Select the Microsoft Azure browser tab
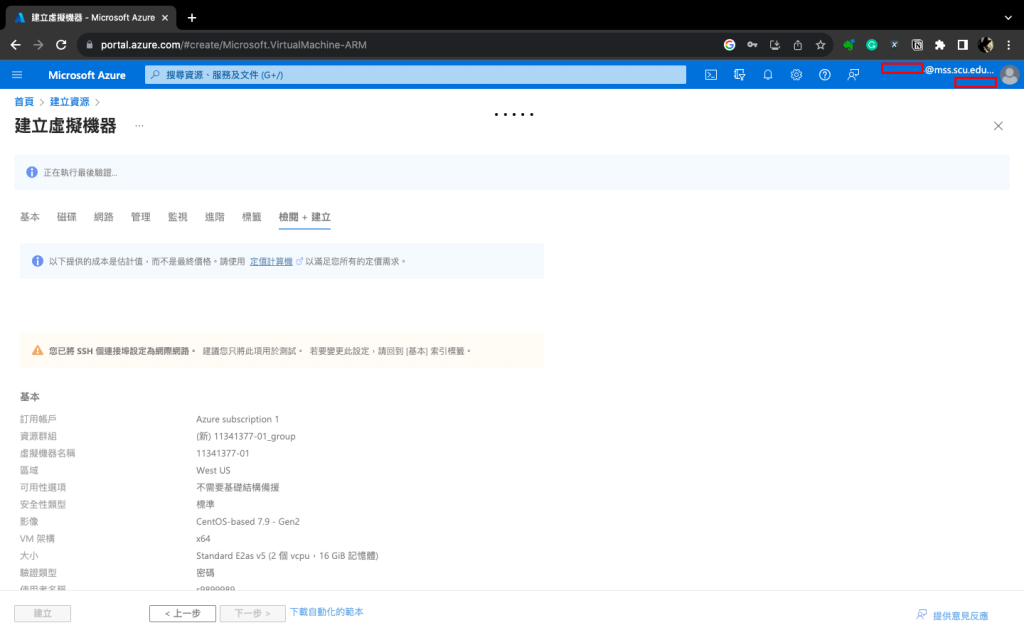The image size is (1024, 640). click(91, 18)
